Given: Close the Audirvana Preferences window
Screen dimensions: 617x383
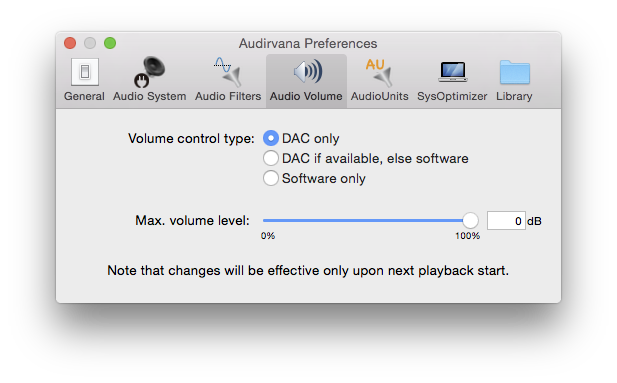Looking at the screenshot, I should 70,43.
